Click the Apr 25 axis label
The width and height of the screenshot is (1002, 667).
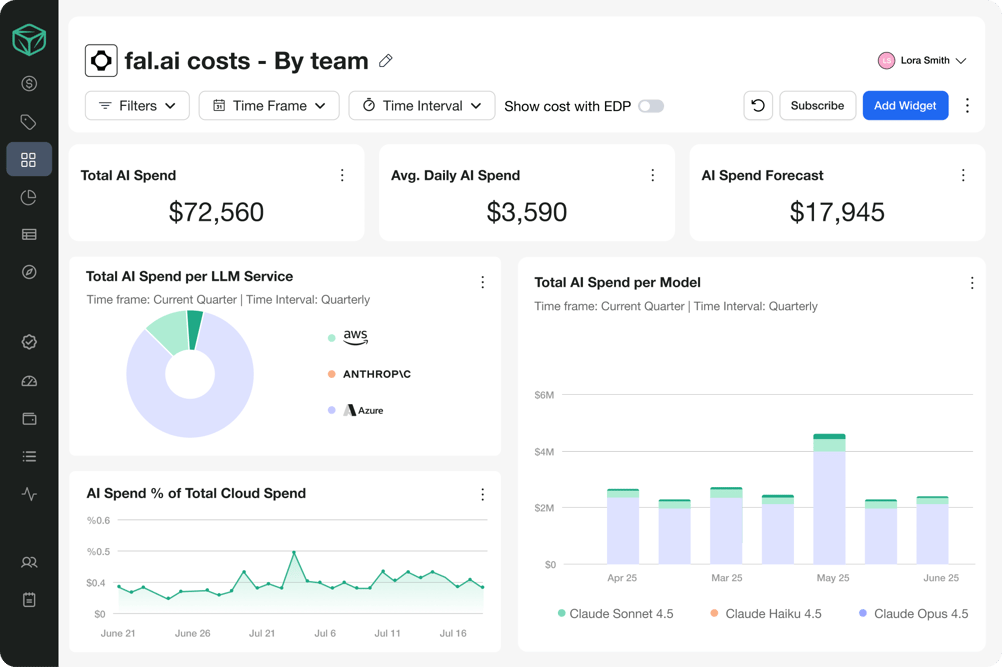(622, 578)
